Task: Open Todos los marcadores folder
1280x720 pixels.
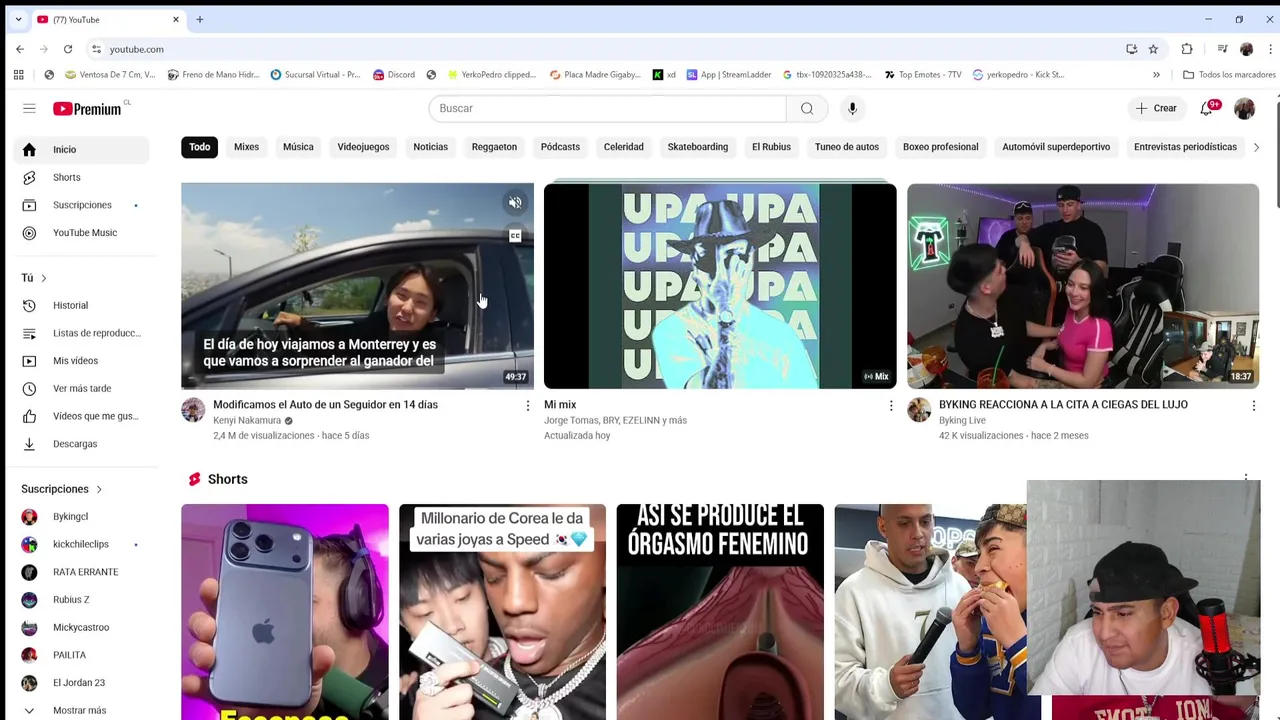Action: [x=1229, y=74]
